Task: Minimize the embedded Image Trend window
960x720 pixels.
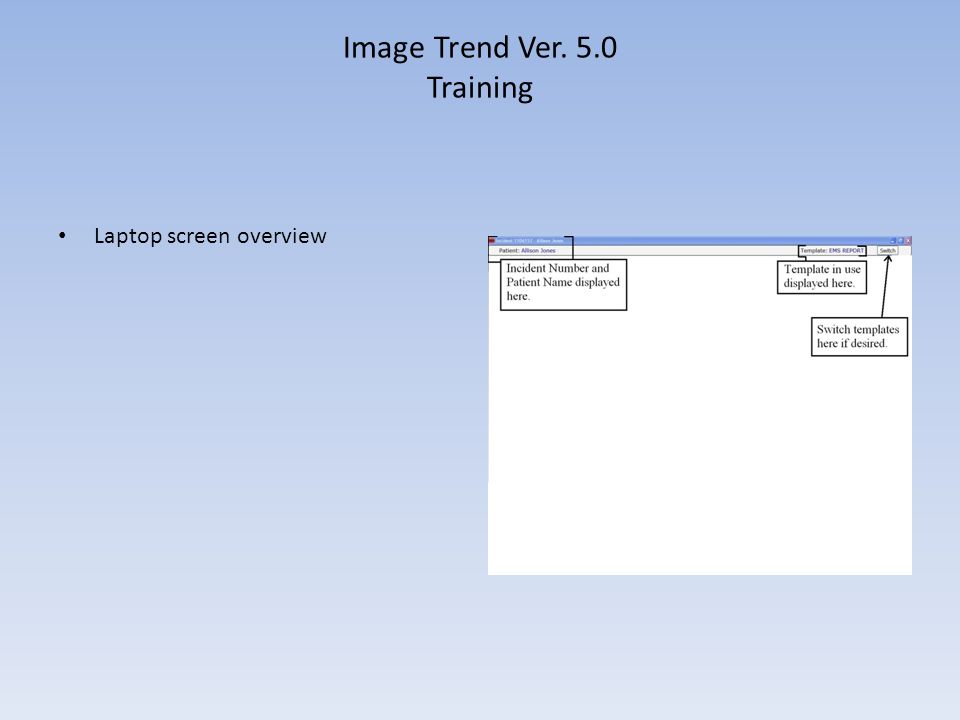Action: (x=893, y=241)
